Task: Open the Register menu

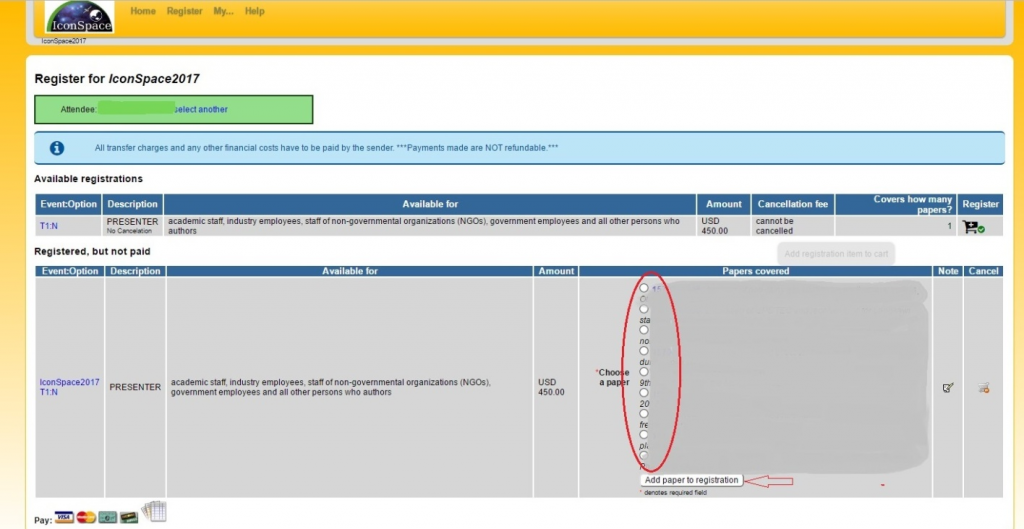Action: pyautogui.click(x=184, y=11)
